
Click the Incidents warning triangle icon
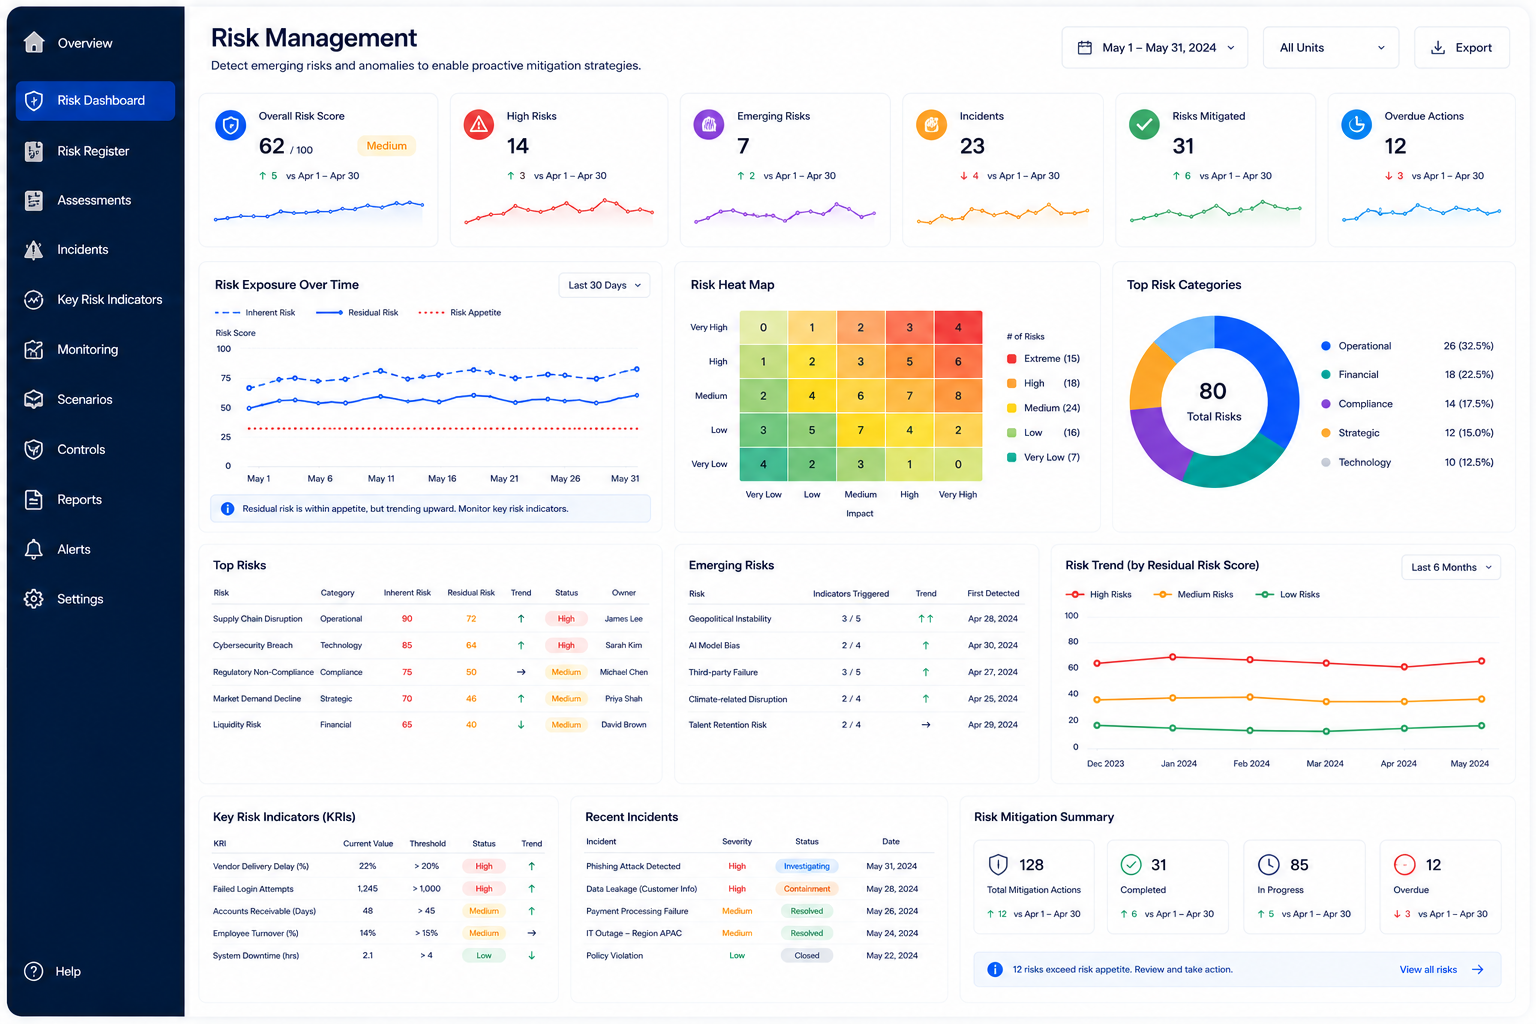pos(34,250)
